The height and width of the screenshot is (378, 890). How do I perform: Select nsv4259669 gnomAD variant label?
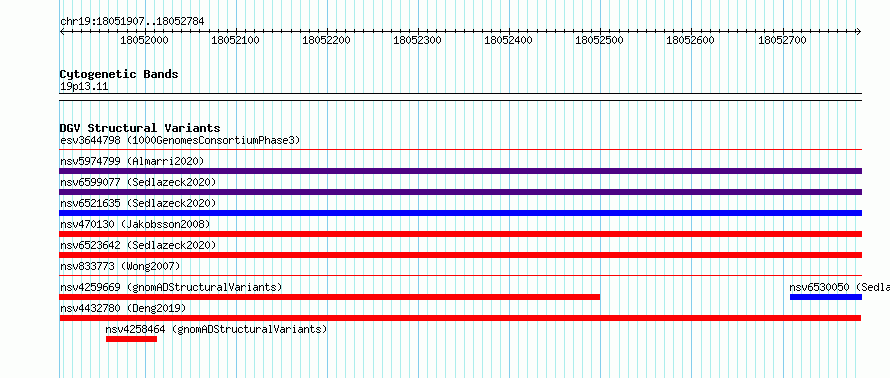click(x=171, y=287)
